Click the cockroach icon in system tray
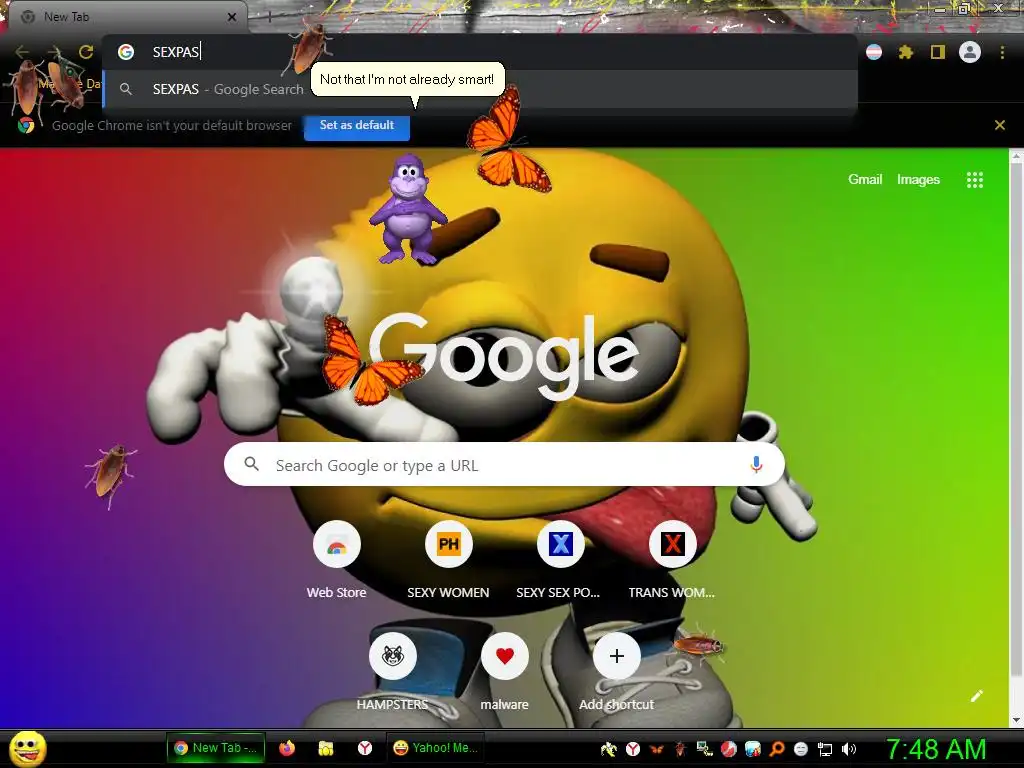1024x768 pixels. [680, 749]
